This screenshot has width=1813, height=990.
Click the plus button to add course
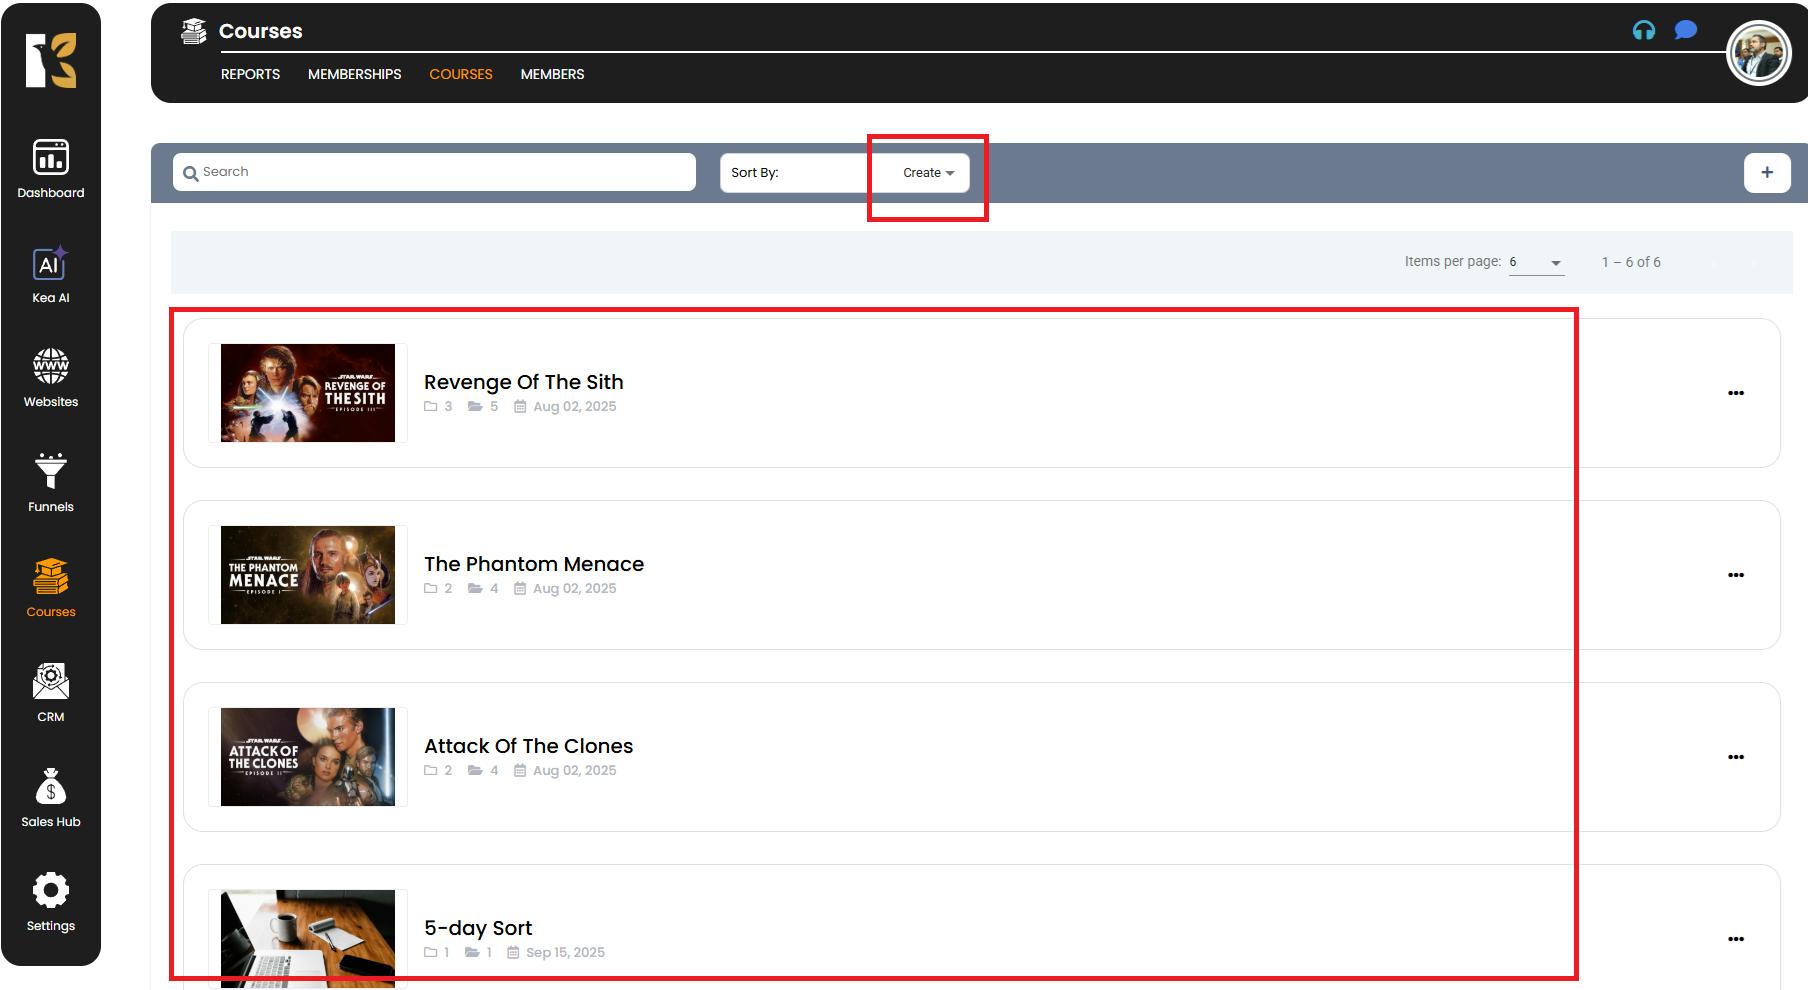[x=1766, y=172]
